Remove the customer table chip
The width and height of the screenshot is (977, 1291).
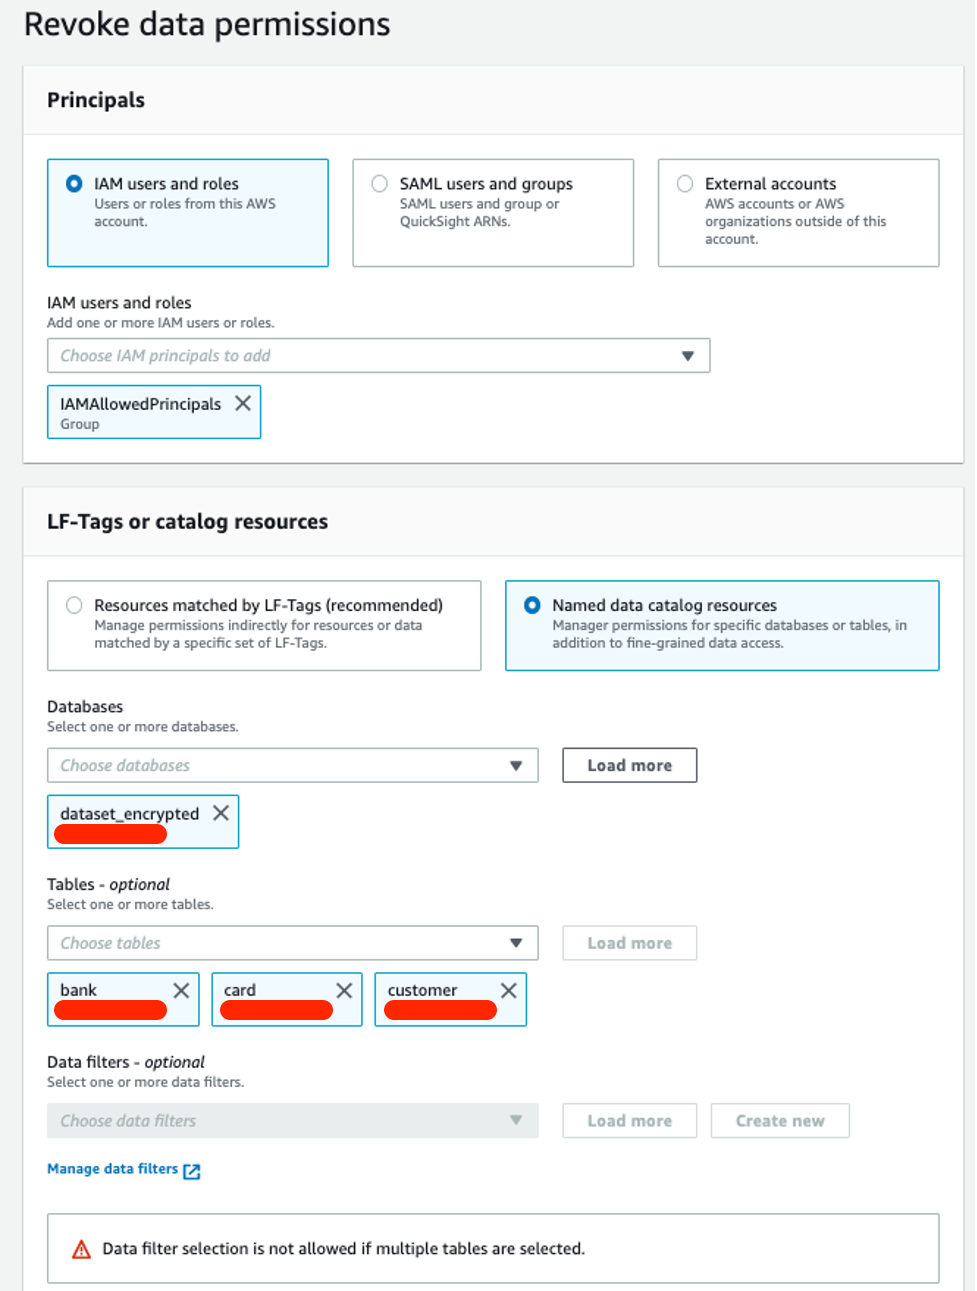coord(509,990)
